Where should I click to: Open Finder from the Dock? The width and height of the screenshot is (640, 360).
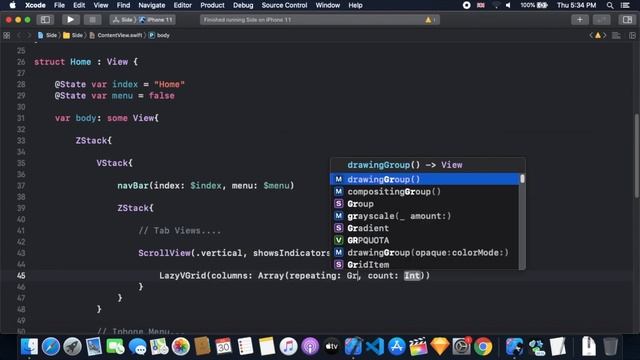(29, 347)
